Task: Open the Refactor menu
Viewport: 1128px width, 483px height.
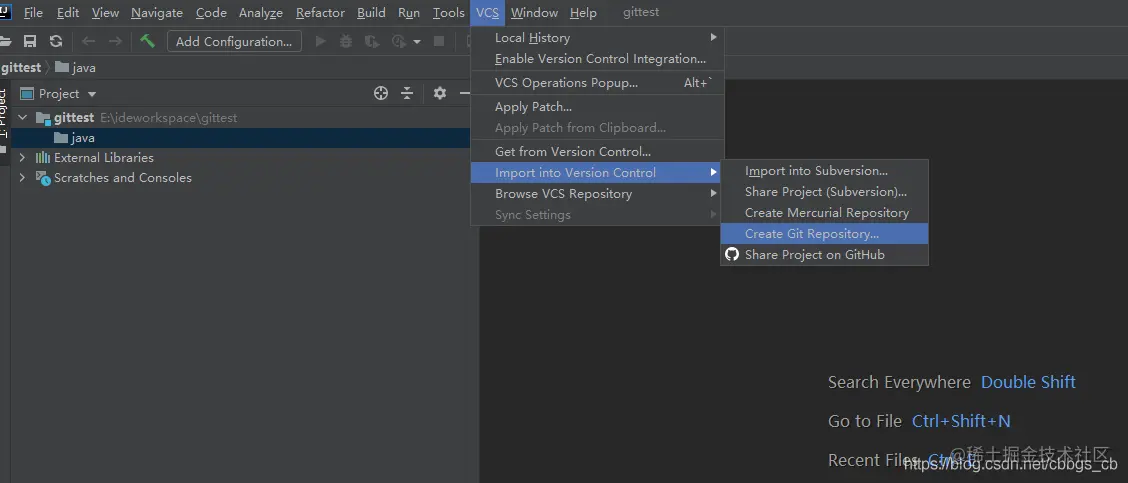Action: (x=320, y=12)
